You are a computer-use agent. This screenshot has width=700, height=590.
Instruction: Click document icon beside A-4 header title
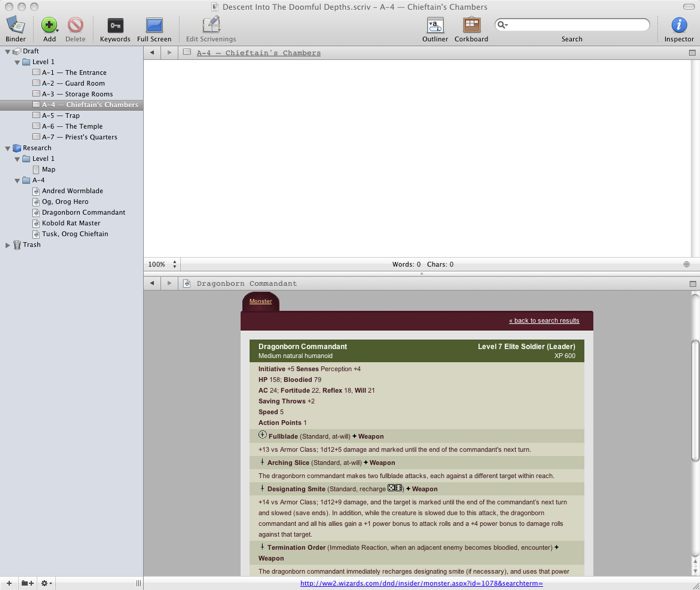coord(187,52)
